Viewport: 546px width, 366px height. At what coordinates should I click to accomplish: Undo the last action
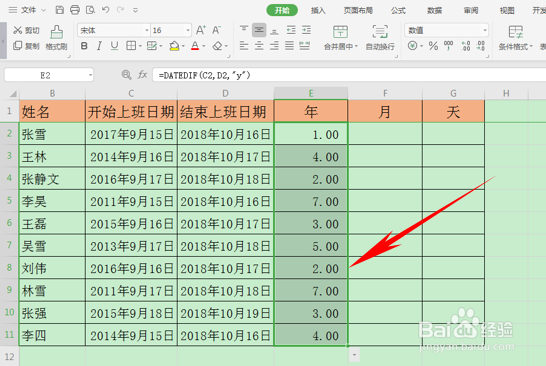106,10
